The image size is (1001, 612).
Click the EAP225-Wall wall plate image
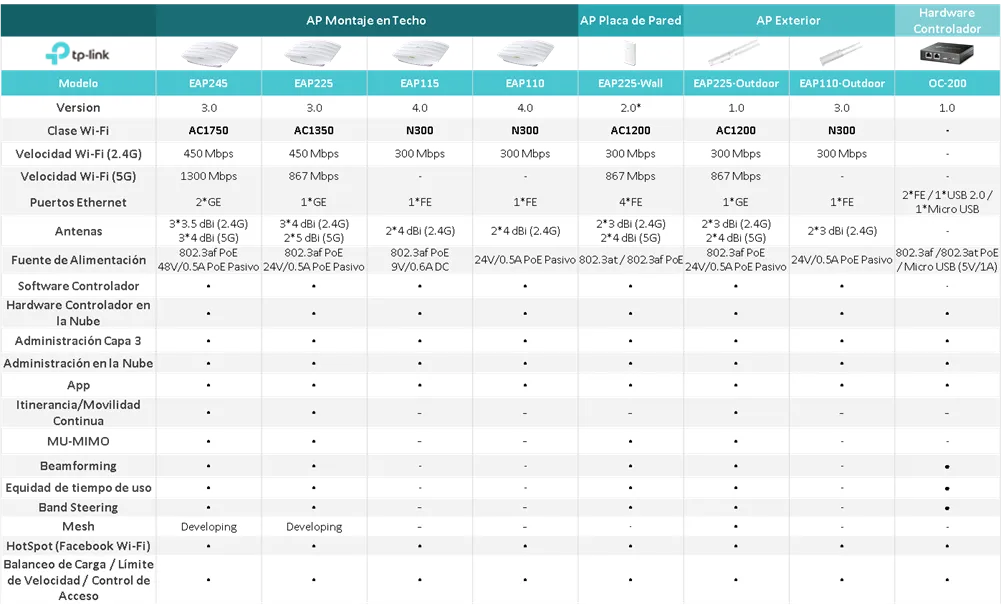pyautogui.click(x=630, y=54)
